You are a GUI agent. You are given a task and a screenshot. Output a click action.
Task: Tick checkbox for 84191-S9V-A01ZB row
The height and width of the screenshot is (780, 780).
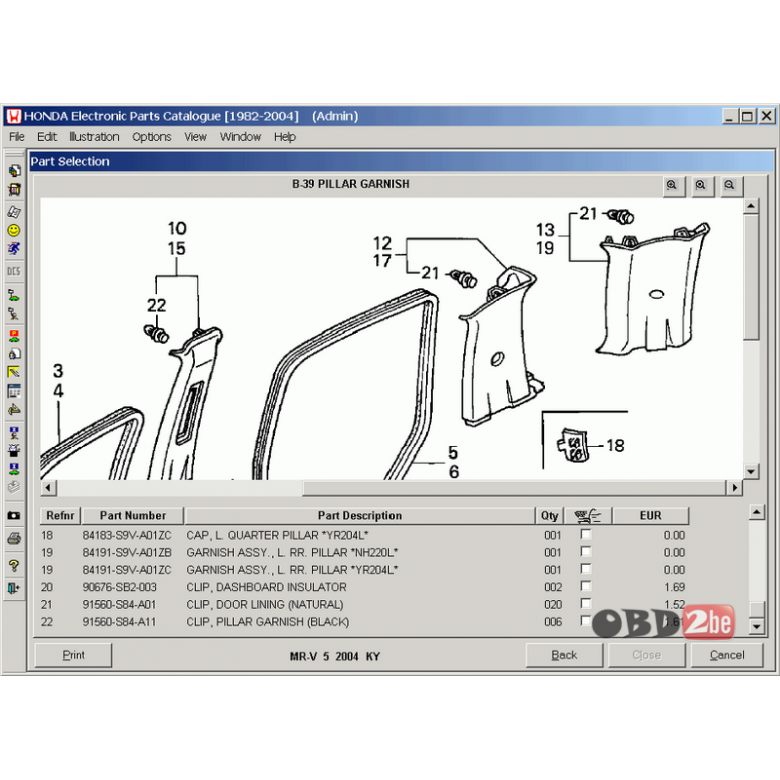tap(586, 552)
